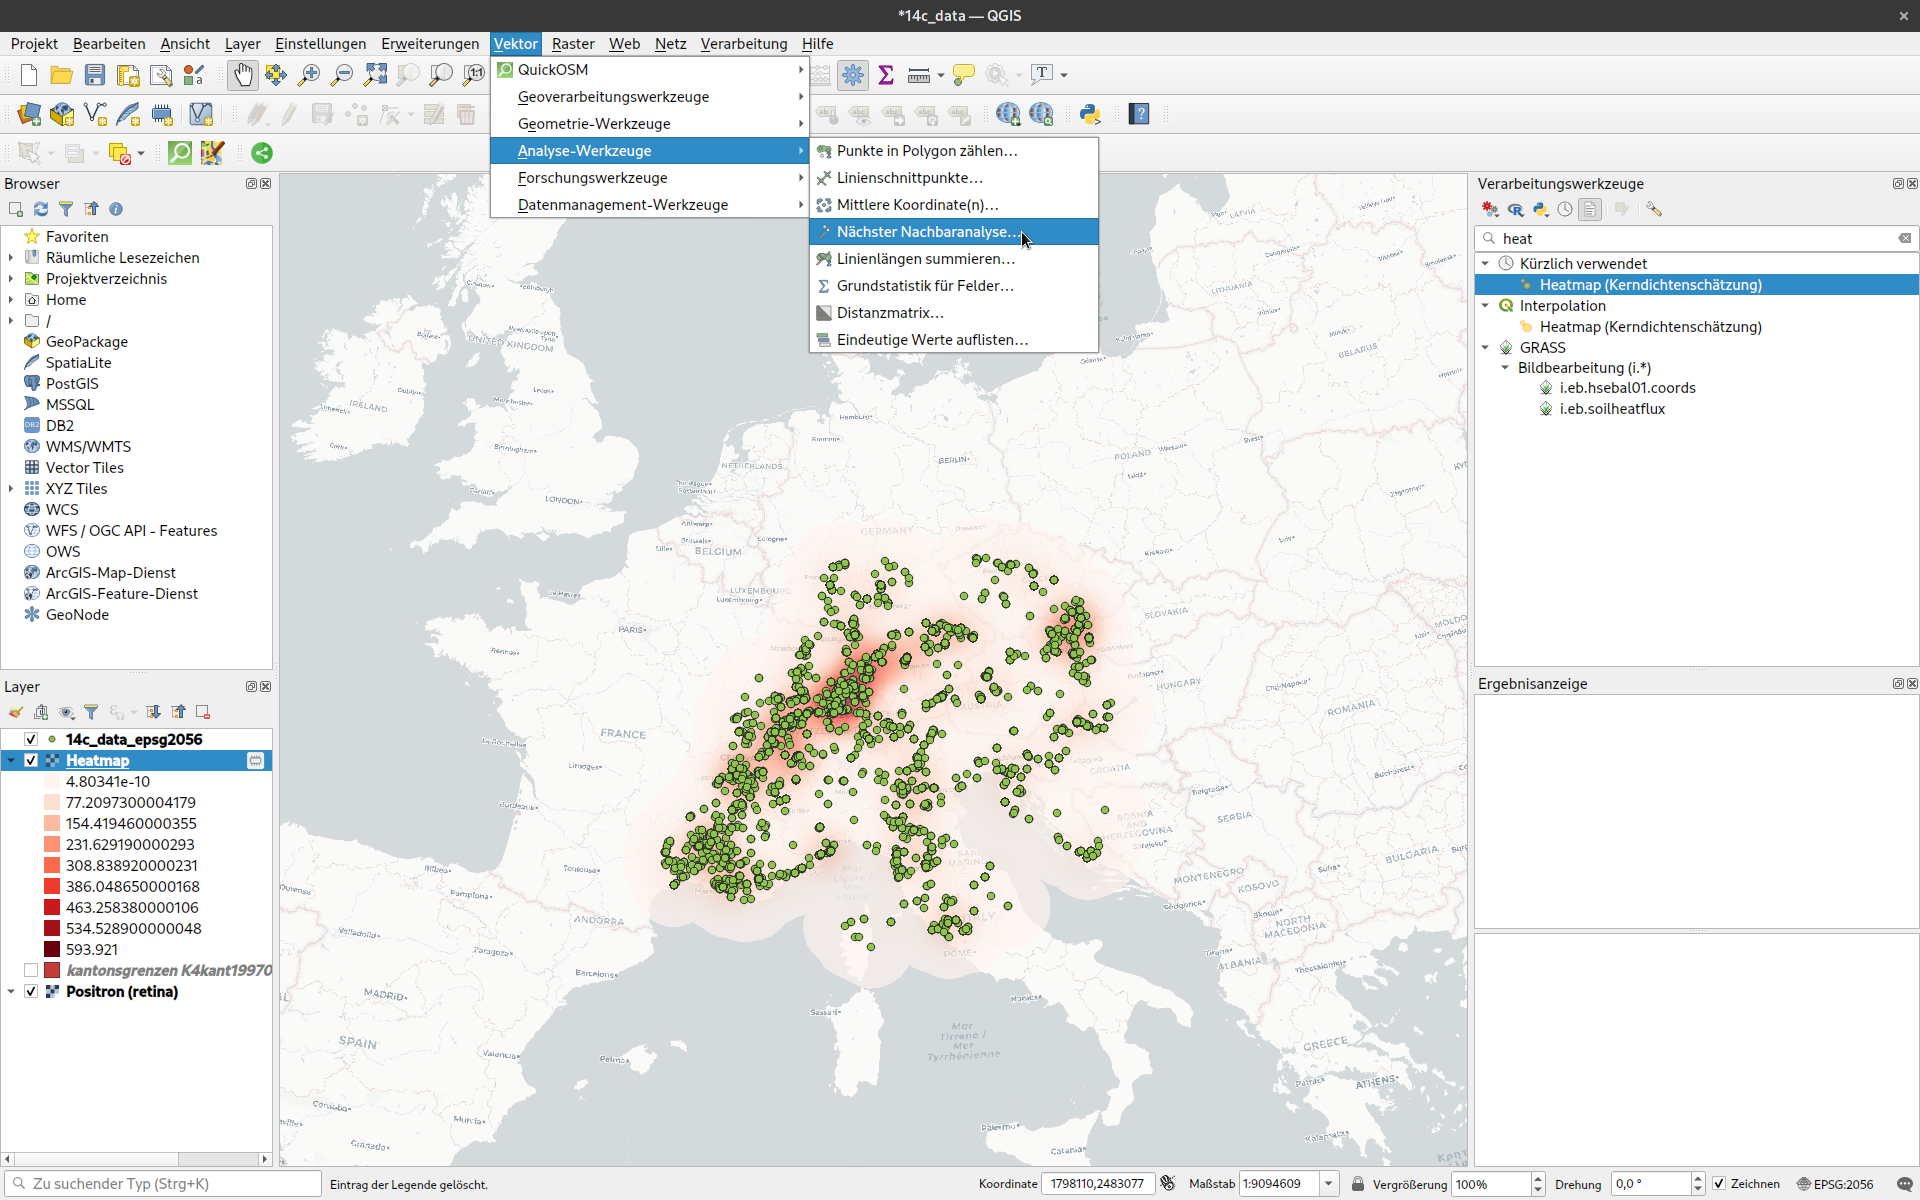The width and height of the screenshot is (1920, 1200).
Task: Click the Save Project floppy icon
Action: 95,75
